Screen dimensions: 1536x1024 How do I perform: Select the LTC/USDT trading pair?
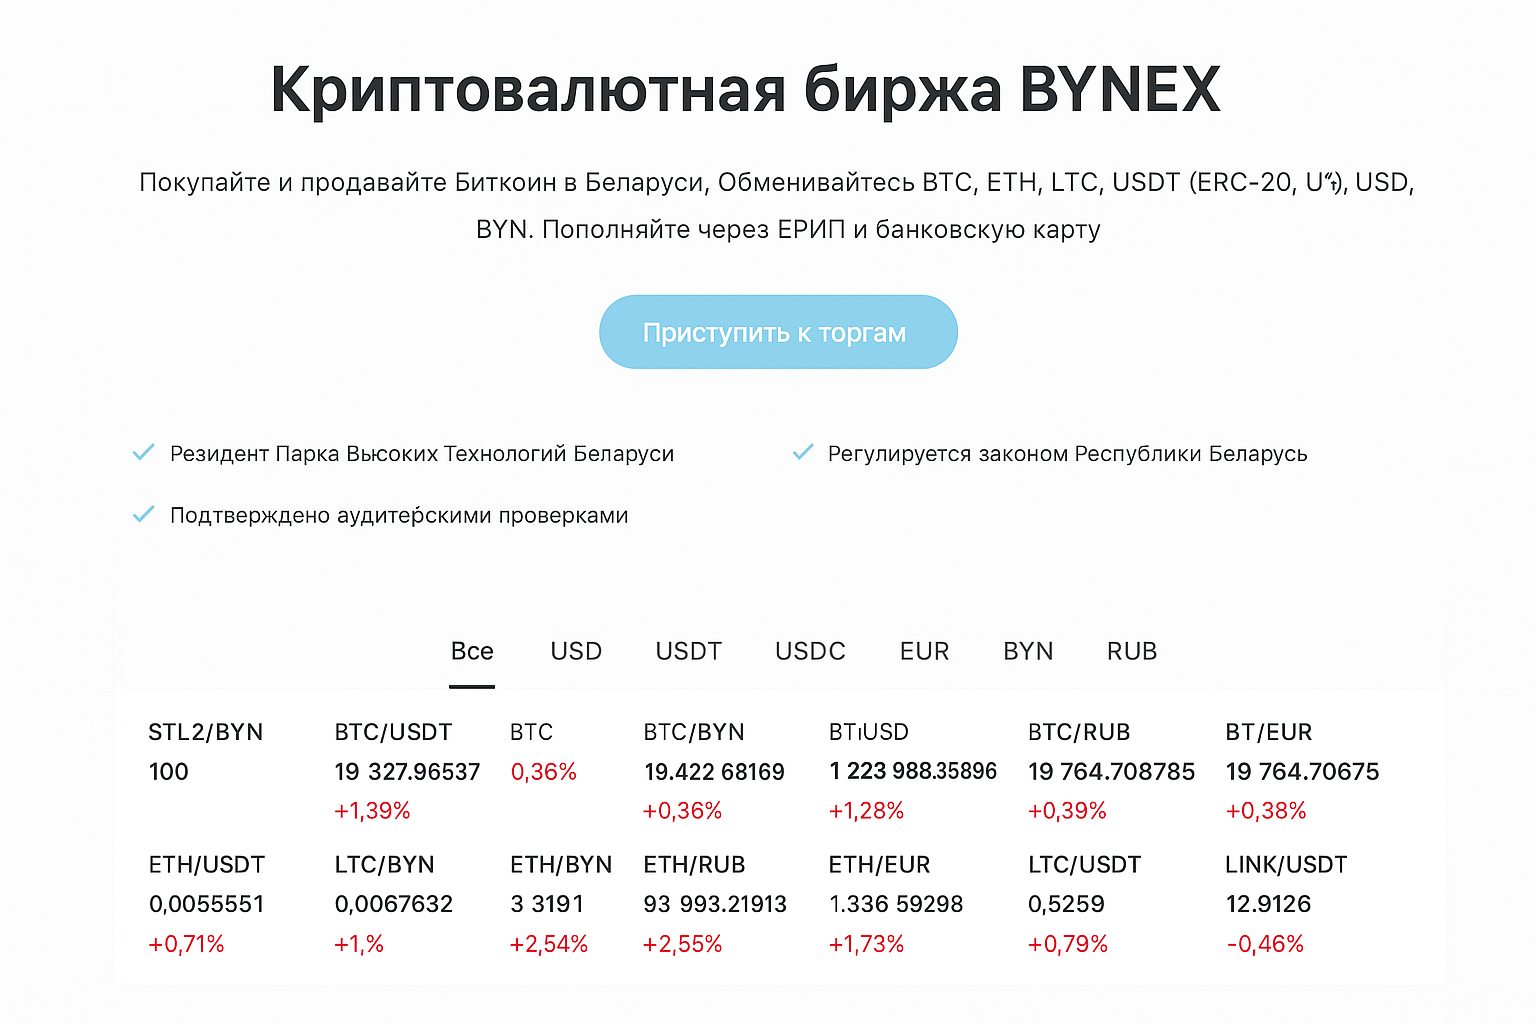pos(1085,864)
